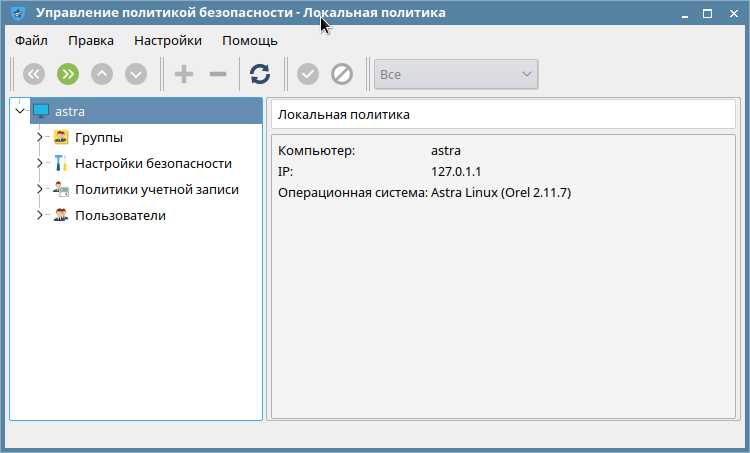This screenshot has height=453, width=750.
Task: Click the refresh circular arrows icon
Action: 260,74
